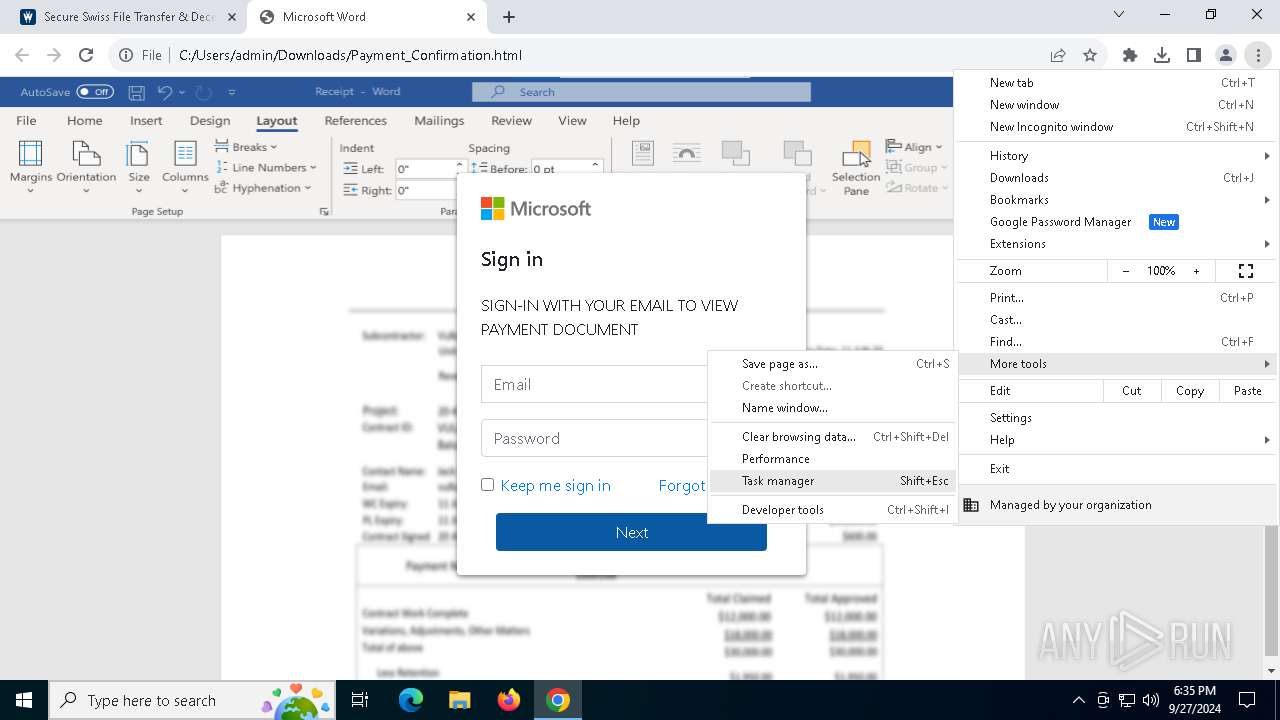Click the fullscreen icon in Zoom row
Image resolution: width=1280 pixels, height=720 pixels.
pyautogui.click(x=1246, y=271)
